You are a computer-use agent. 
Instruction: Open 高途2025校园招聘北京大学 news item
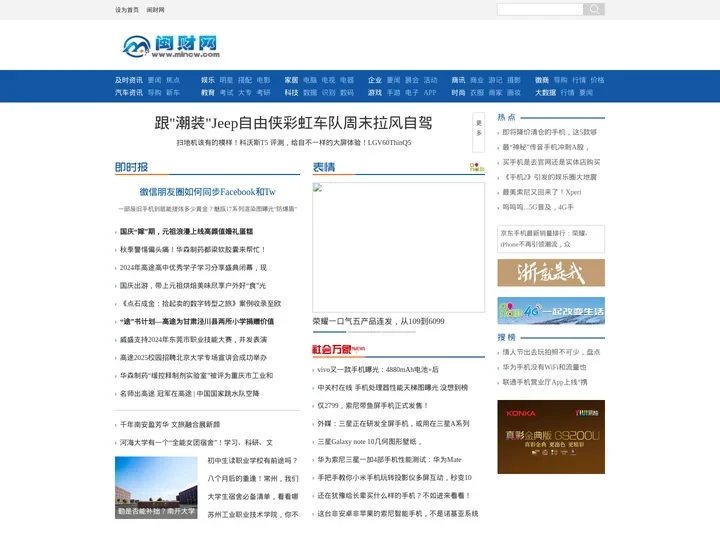coord(193,357)
